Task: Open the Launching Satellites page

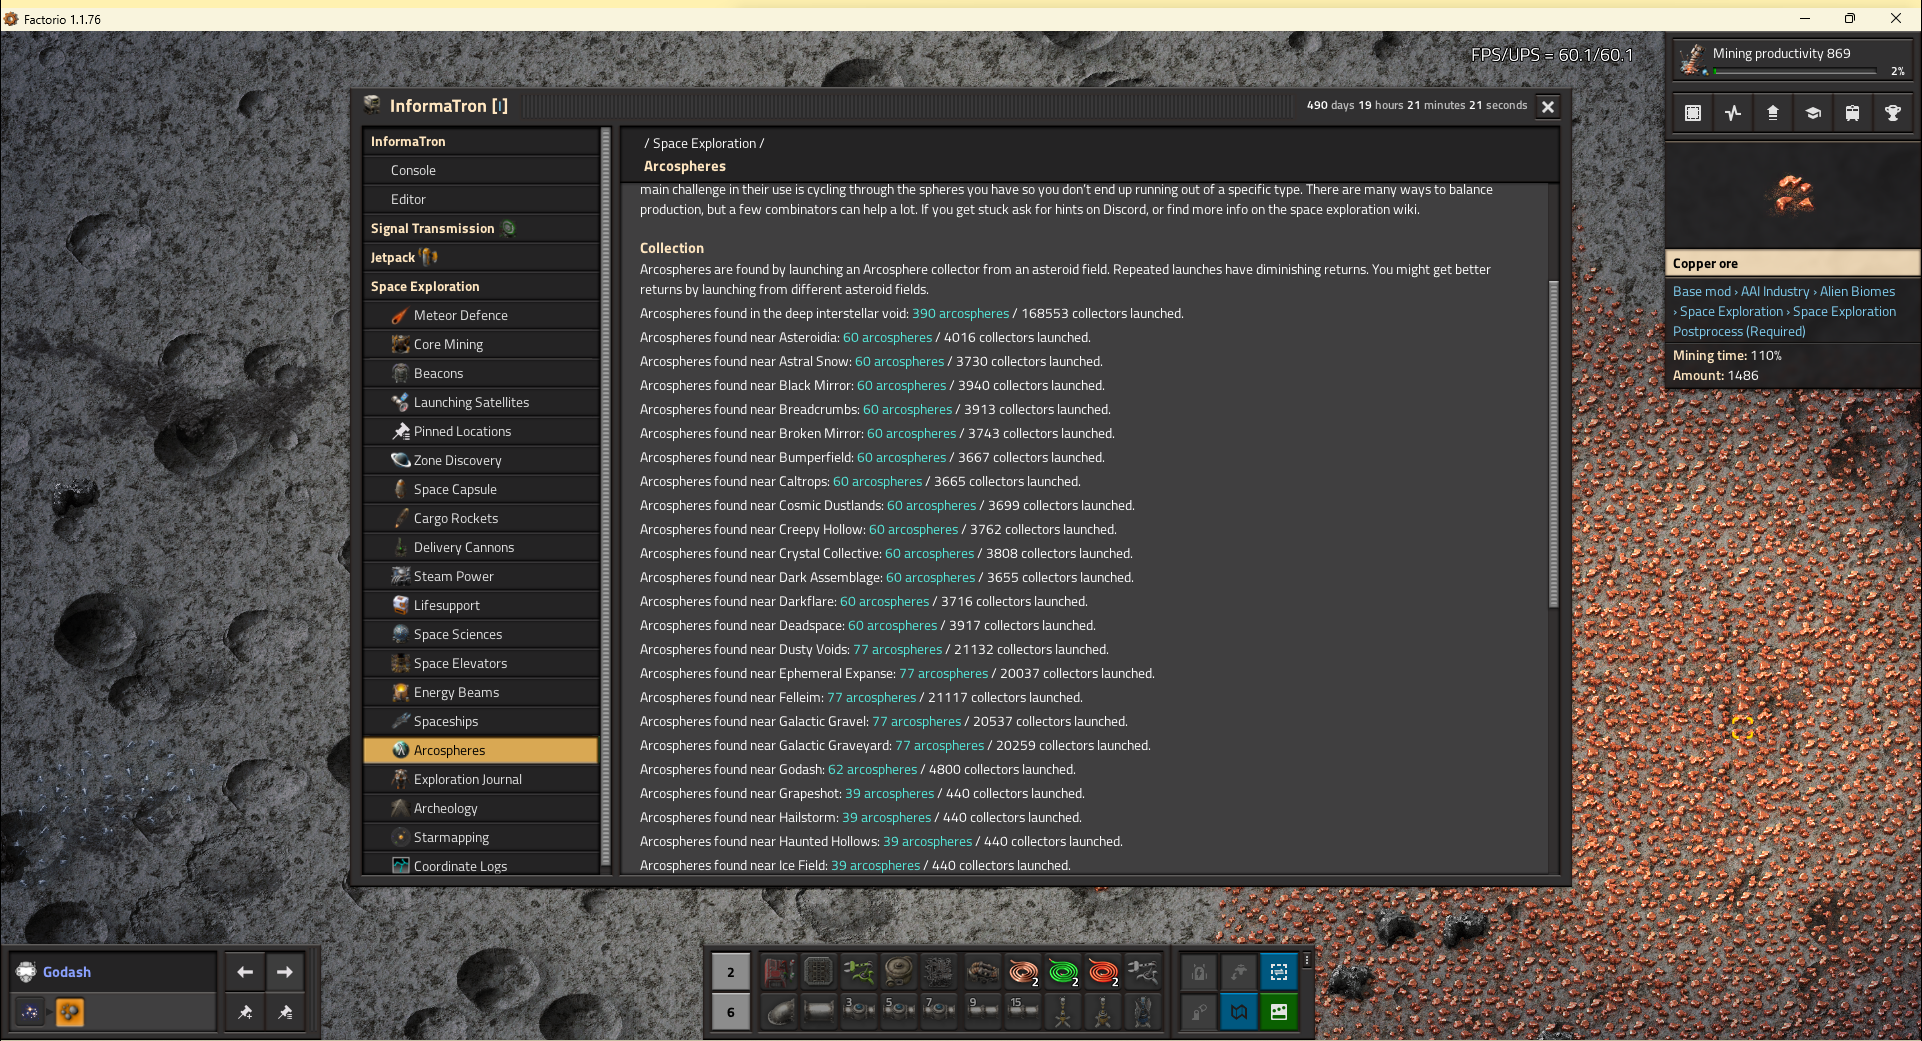Action: (x=481, y=402)
